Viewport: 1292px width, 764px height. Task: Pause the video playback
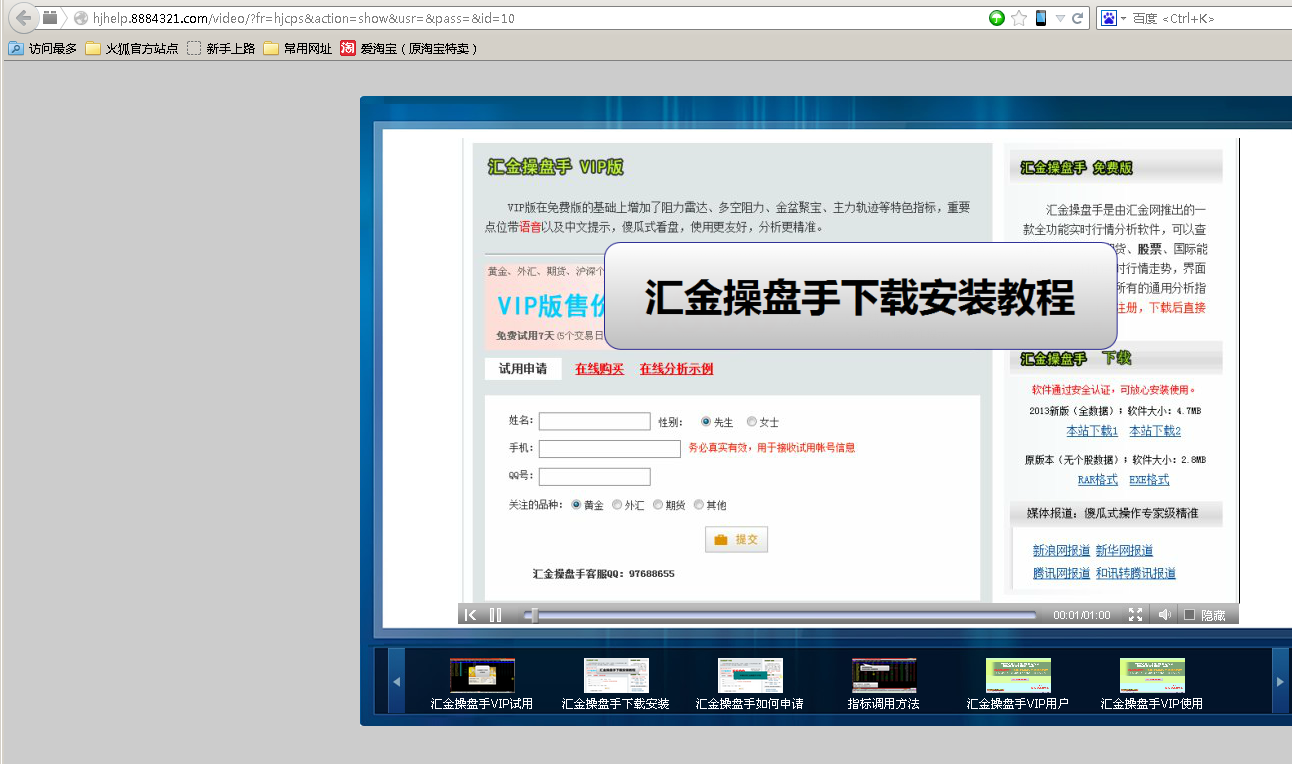pos(495,615)
